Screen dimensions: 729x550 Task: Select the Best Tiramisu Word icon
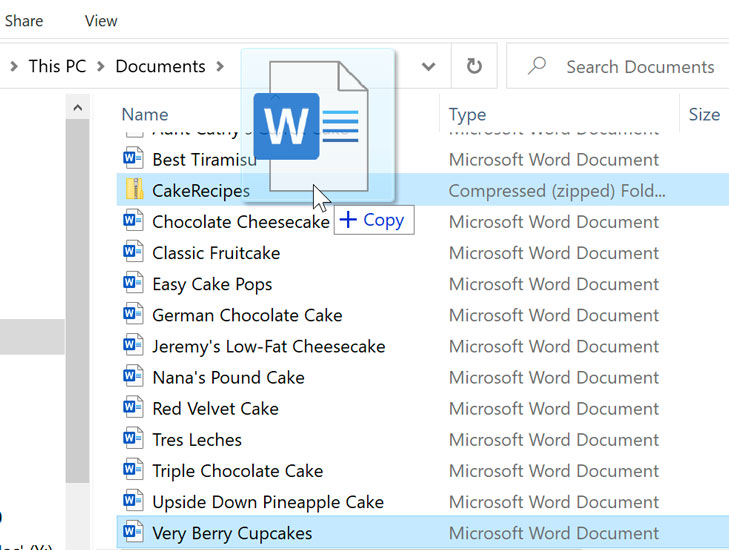click(133, 159)
